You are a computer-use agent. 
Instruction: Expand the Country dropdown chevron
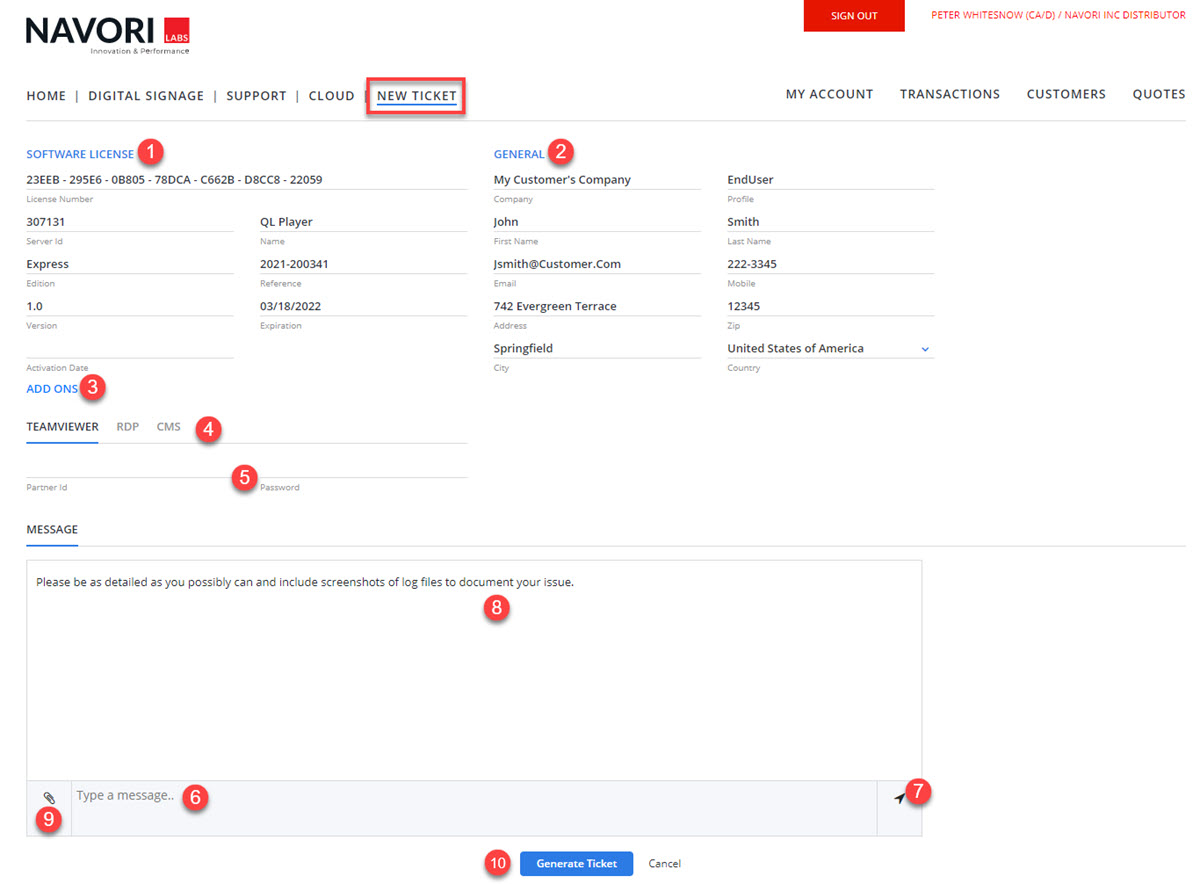925,349
